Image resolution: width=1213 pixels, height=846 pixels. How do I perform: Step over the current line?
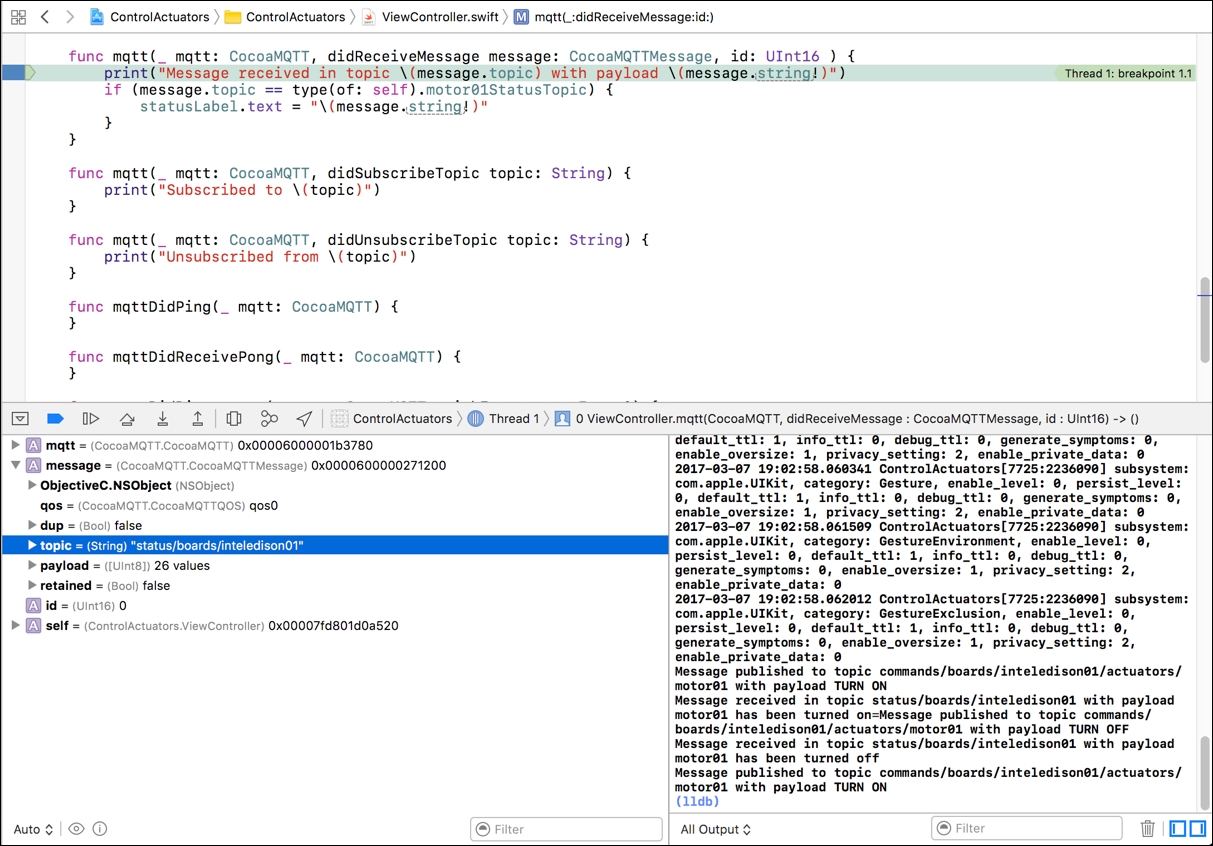coord(127,419)
